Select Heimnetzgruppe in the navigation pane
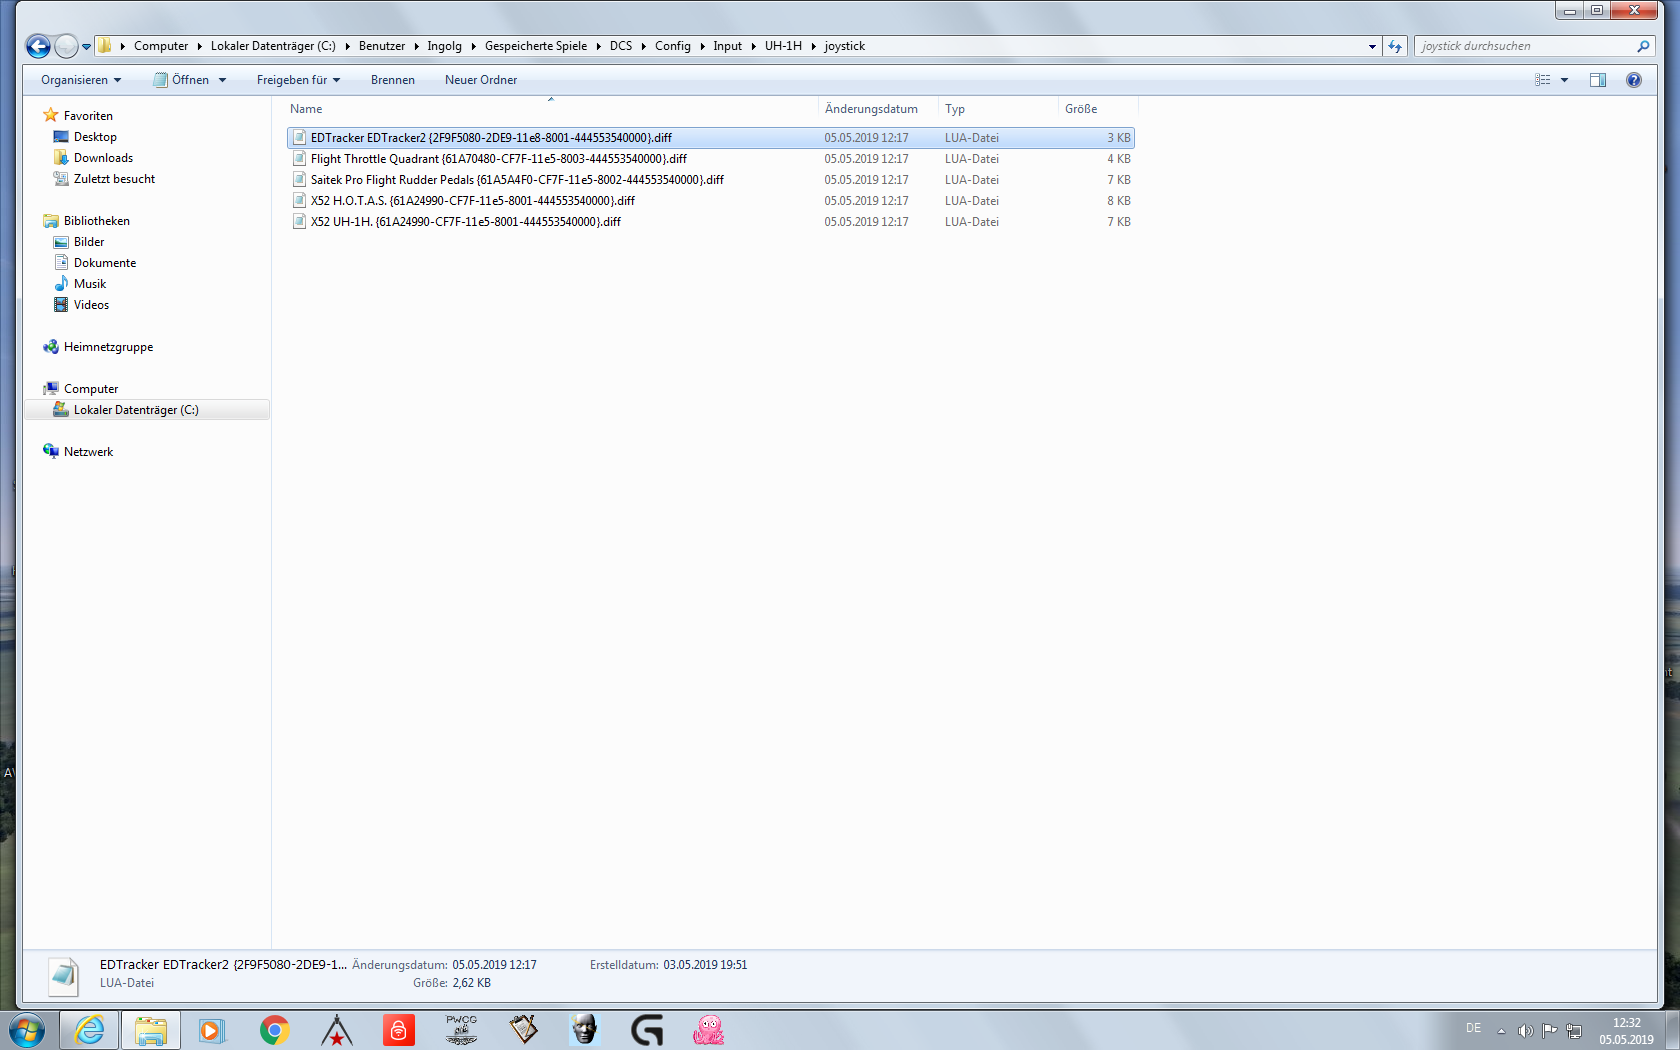1680x1050 pixels. [x=108, y=347]
